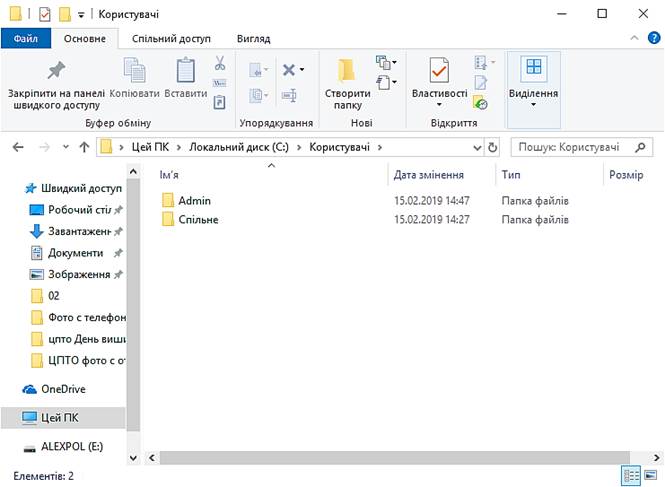Sort by the Ім'я column header
Viewport: 665px width, 487px height.
point(271,175)
